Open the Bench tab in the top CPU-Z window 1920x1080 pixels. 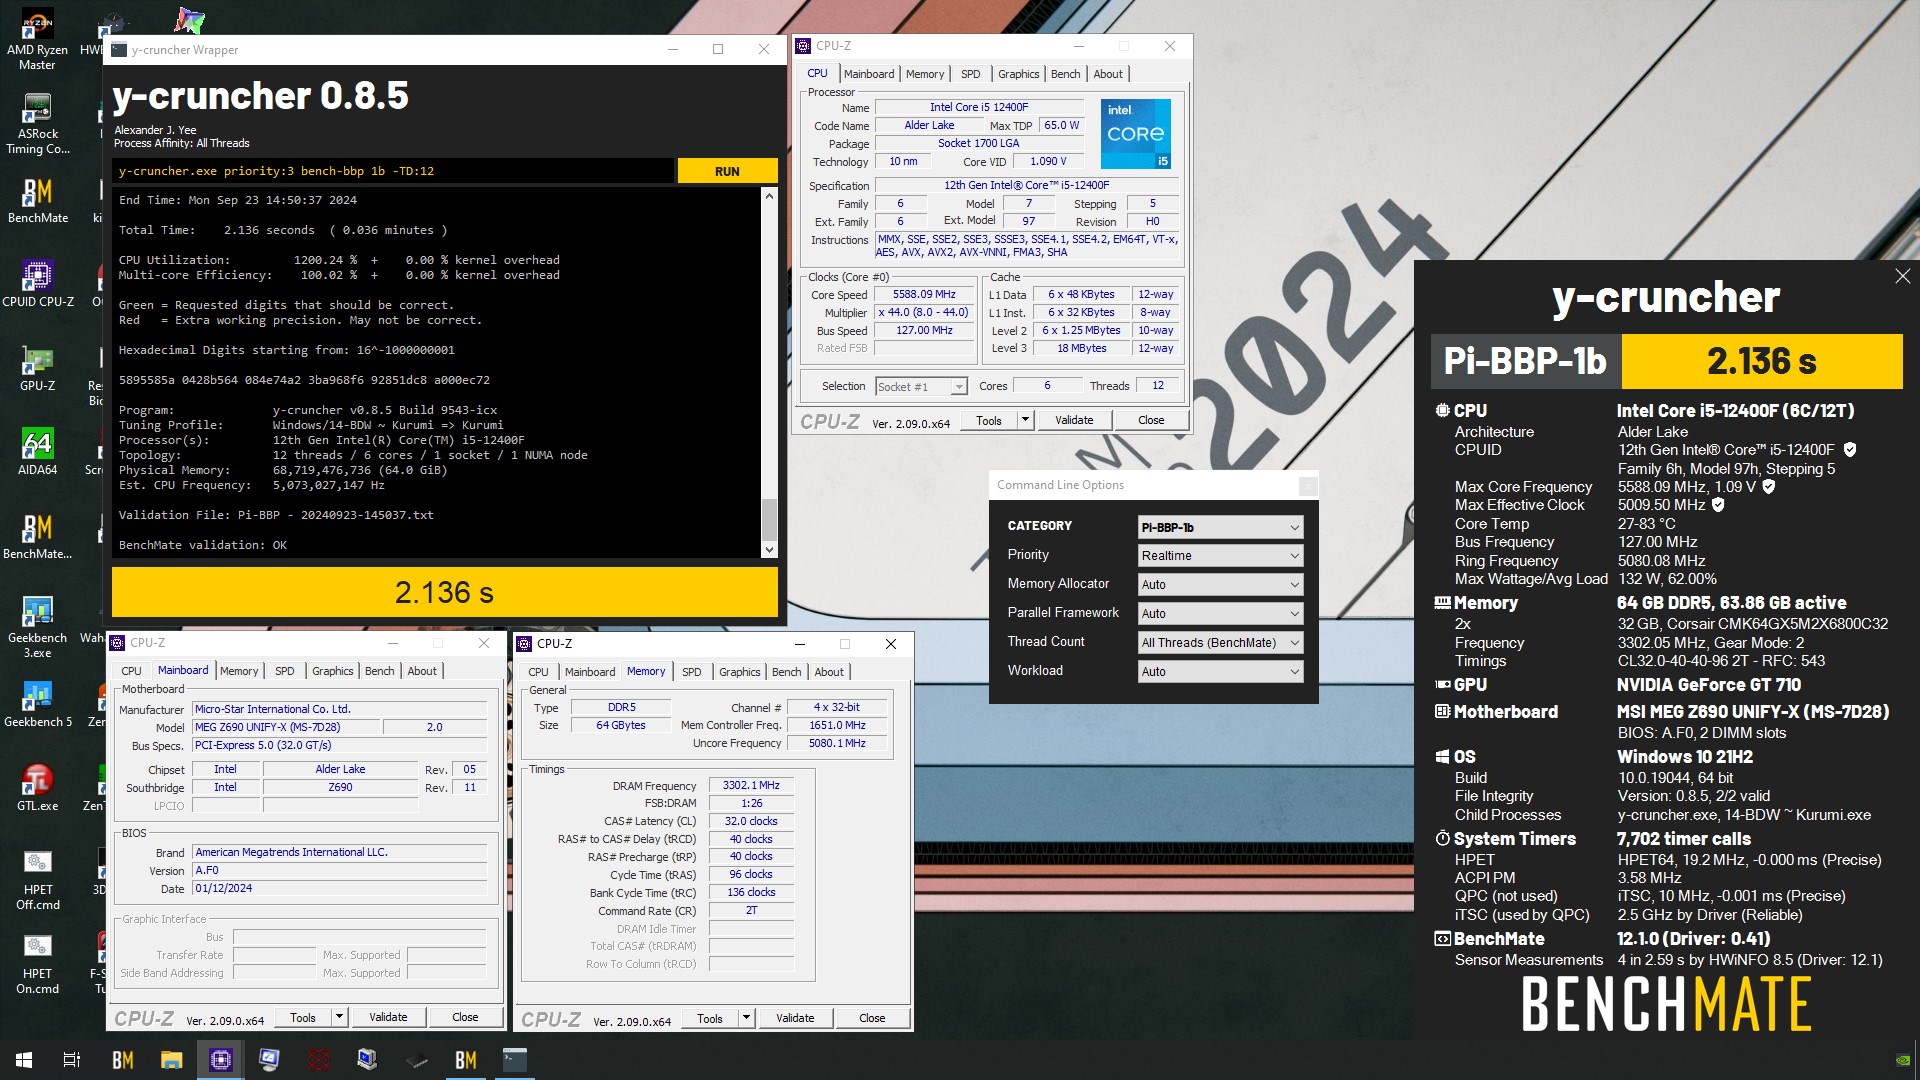(1065, 74)
